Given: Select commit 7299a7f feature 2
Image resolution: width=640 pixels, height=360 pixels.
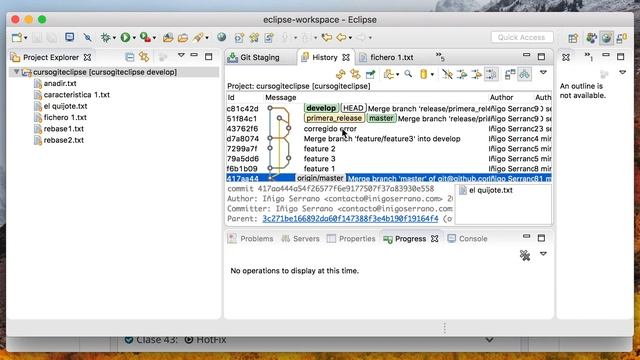Looking at the screenshot, I should (389, 149).
